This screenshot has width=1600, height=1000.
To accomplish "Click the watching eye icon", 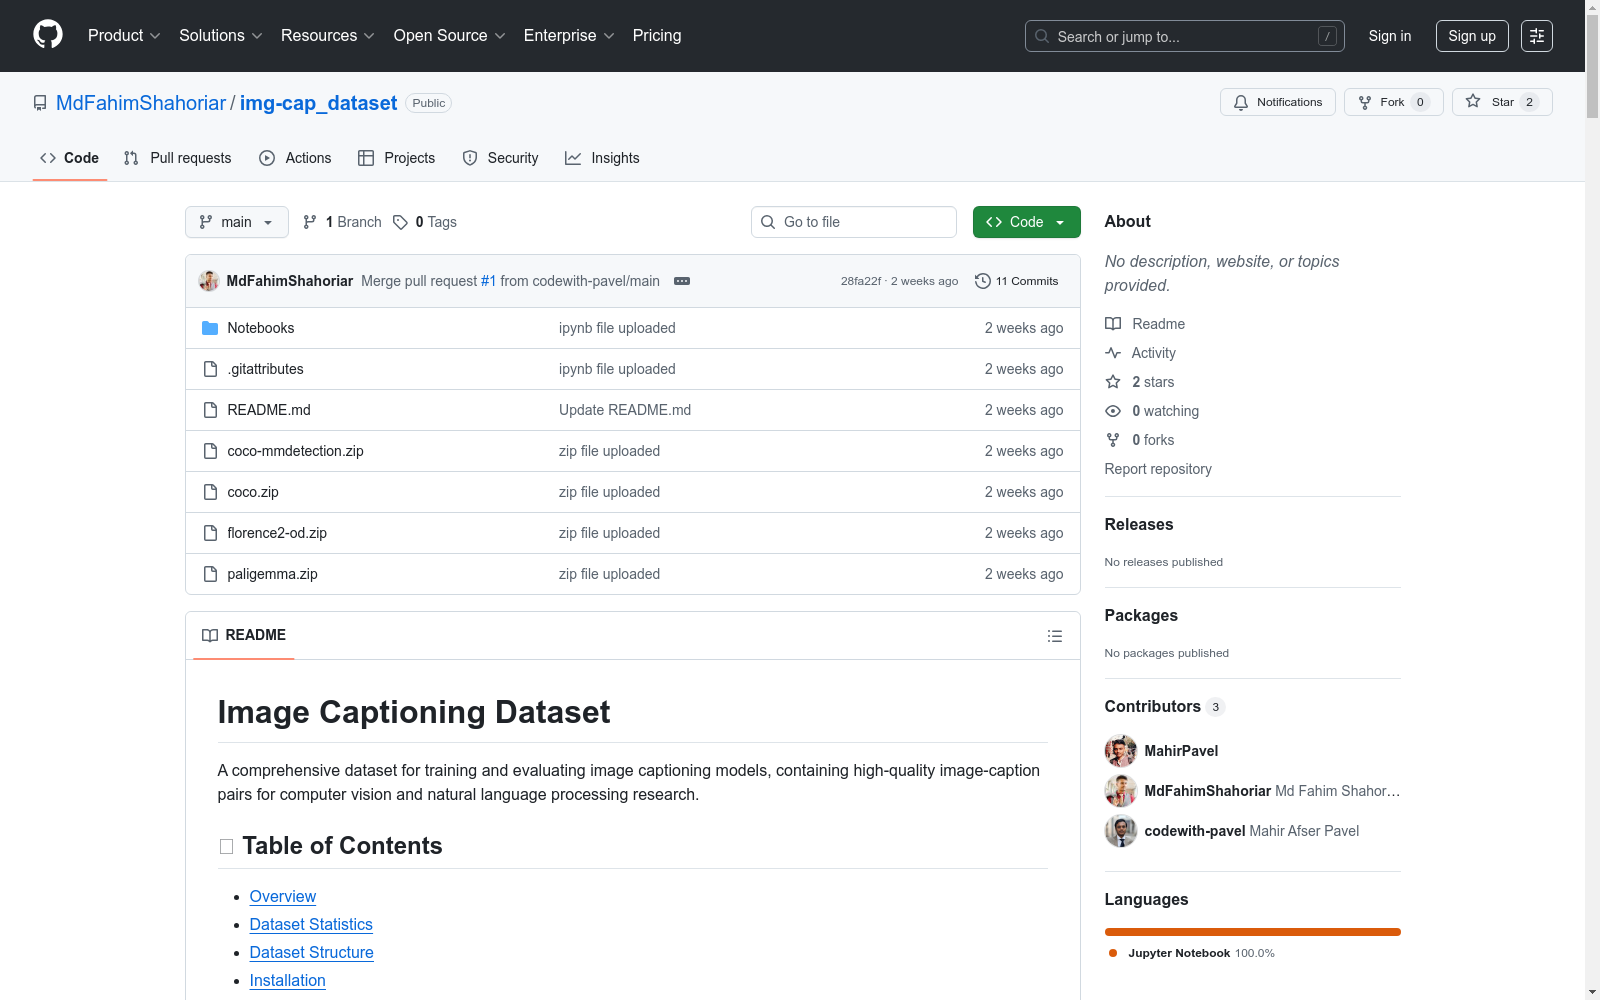I will 1113,411.
